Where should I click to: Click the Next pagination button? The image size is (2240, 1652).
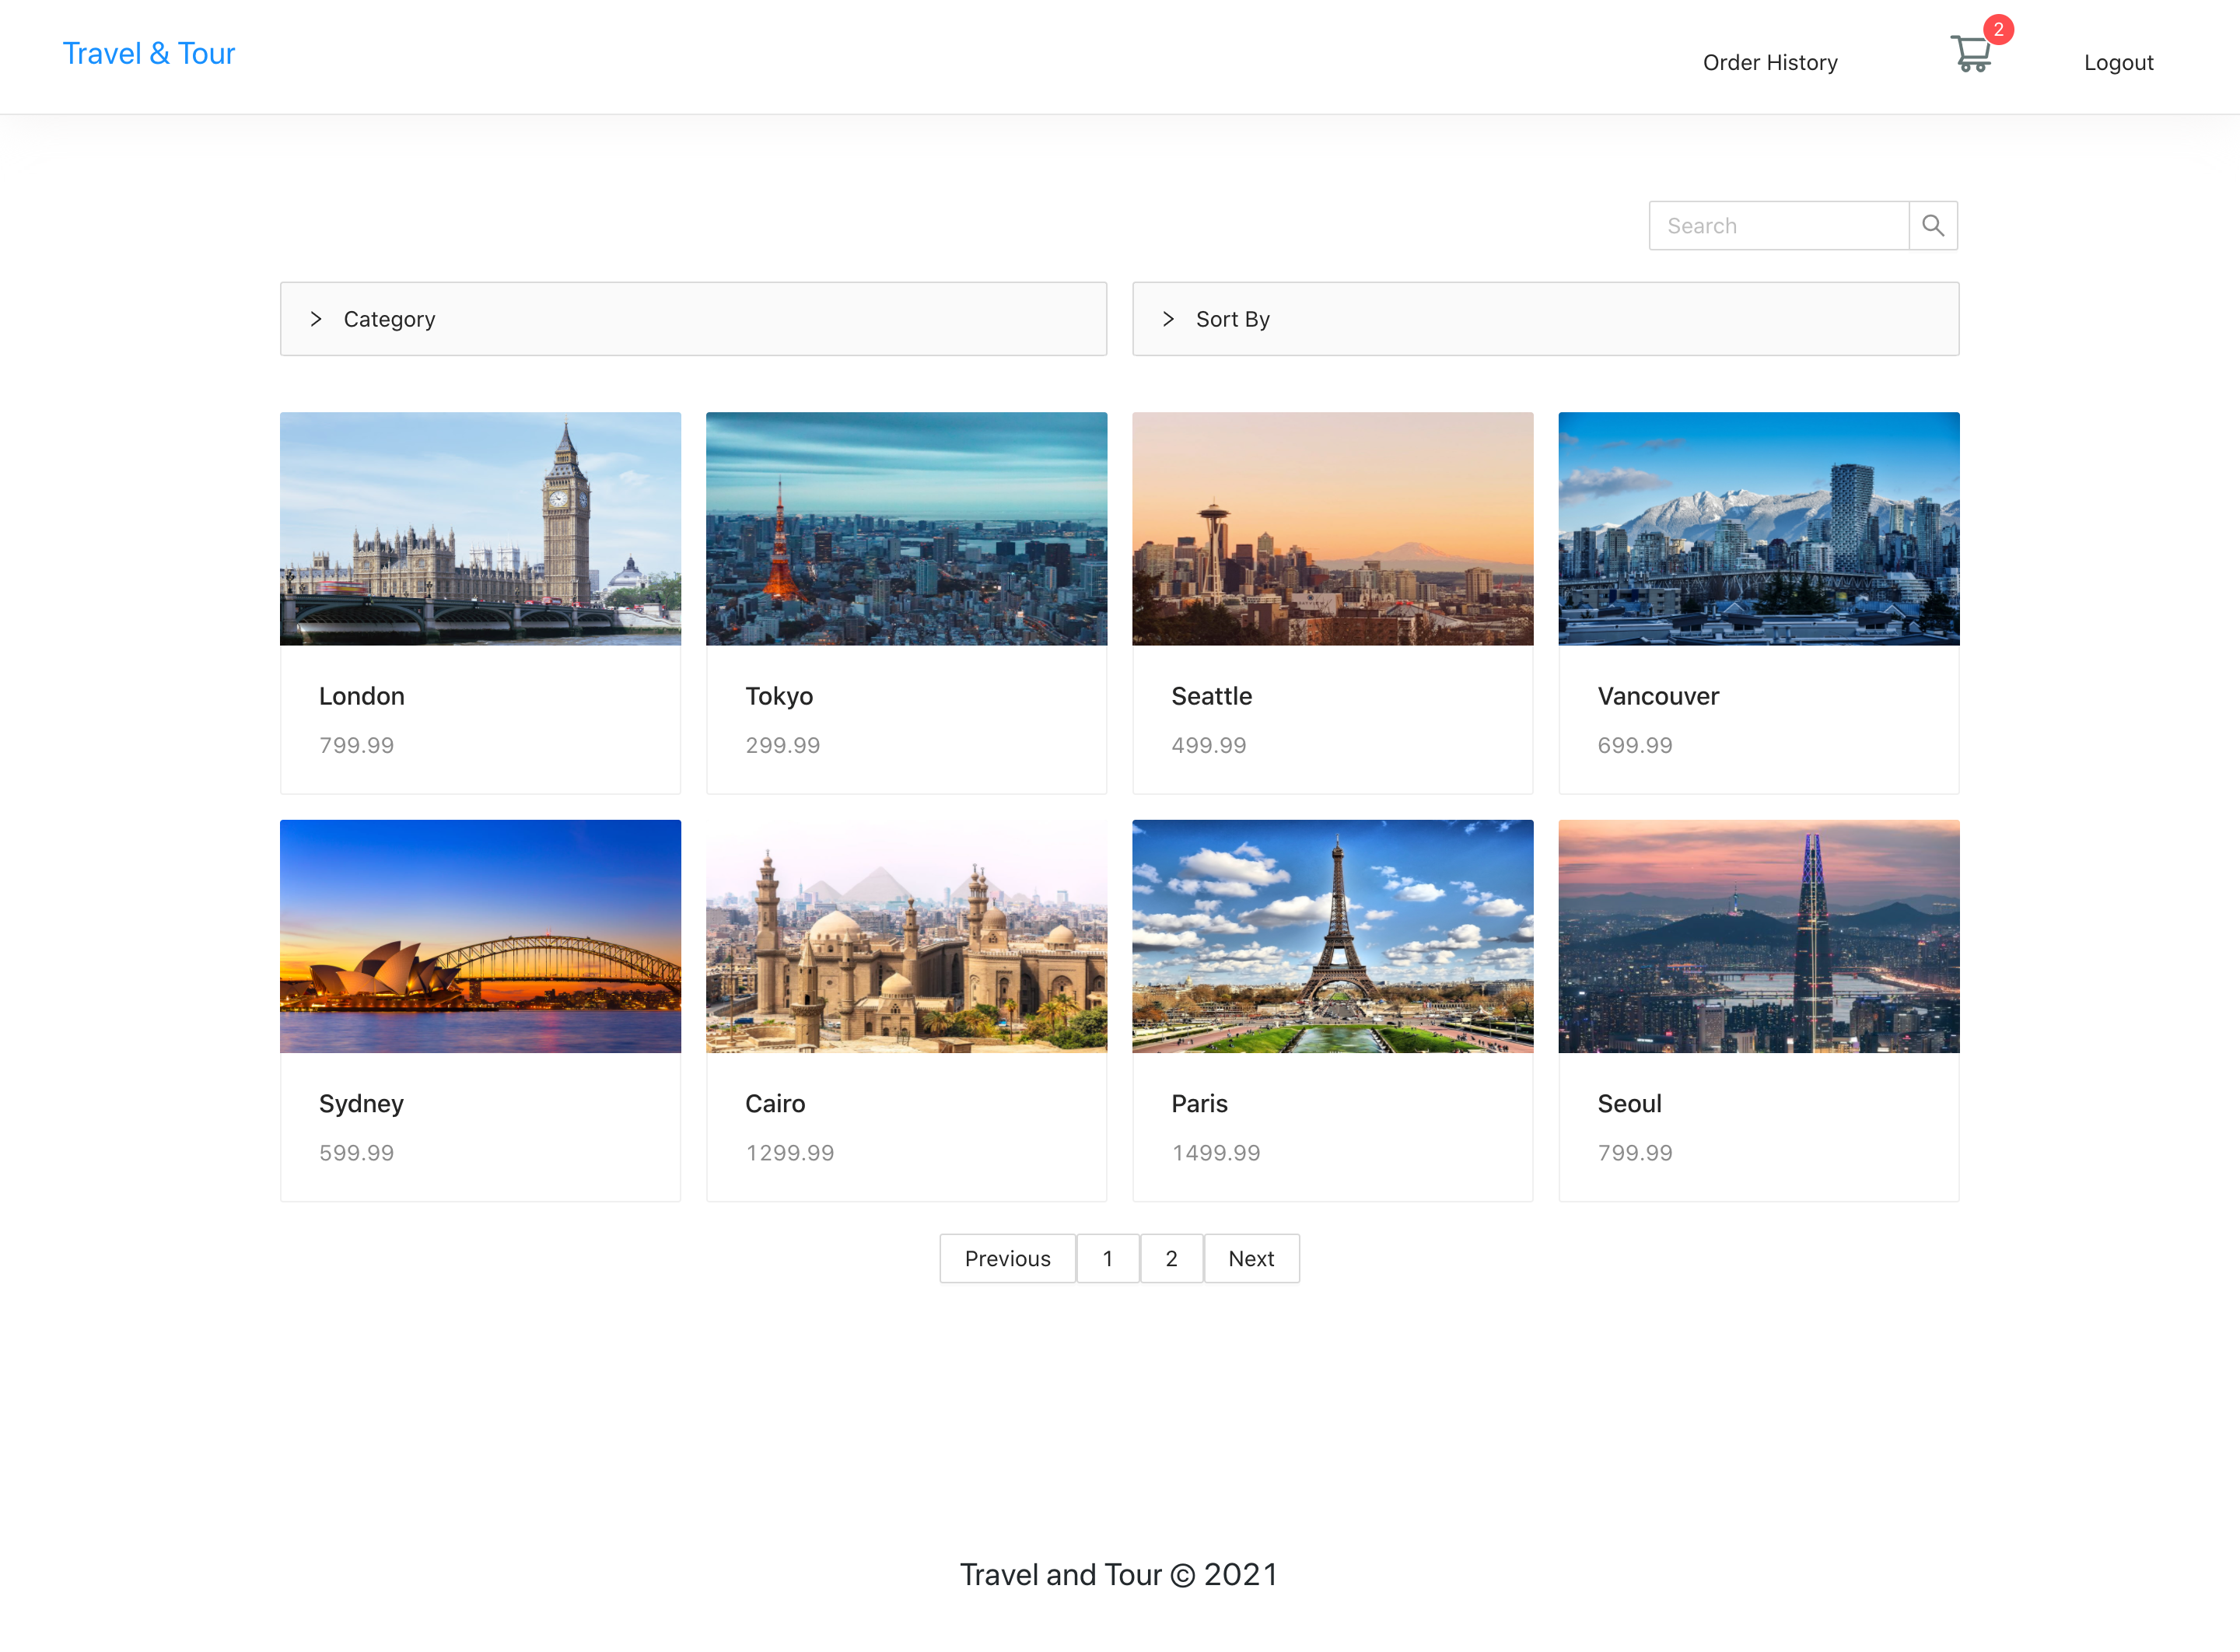click(x=1251, y=1258)
